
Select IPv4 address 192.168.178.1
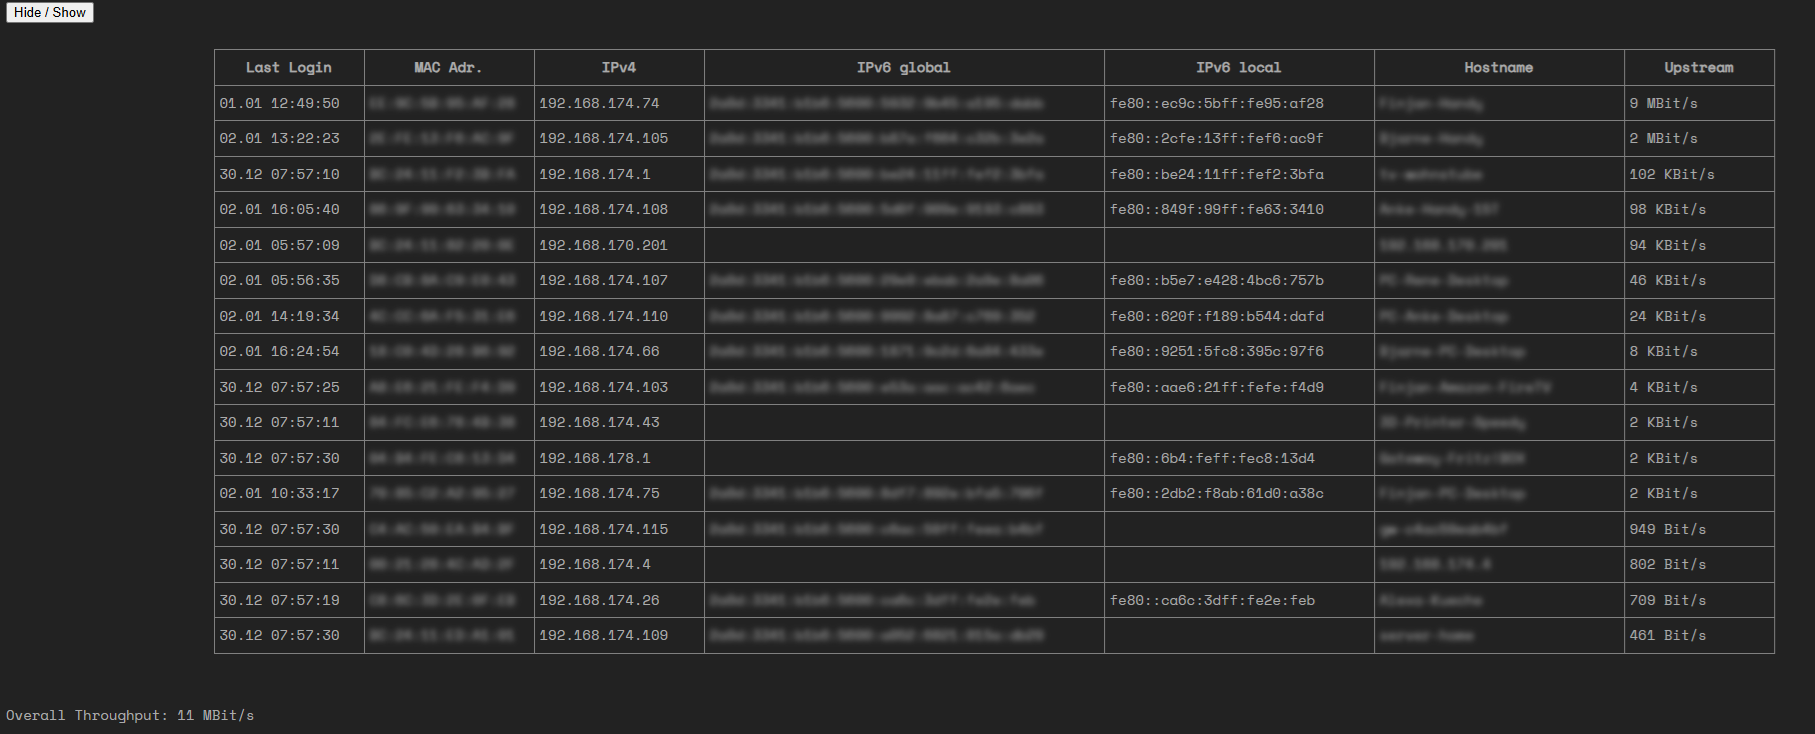[595, 458]
